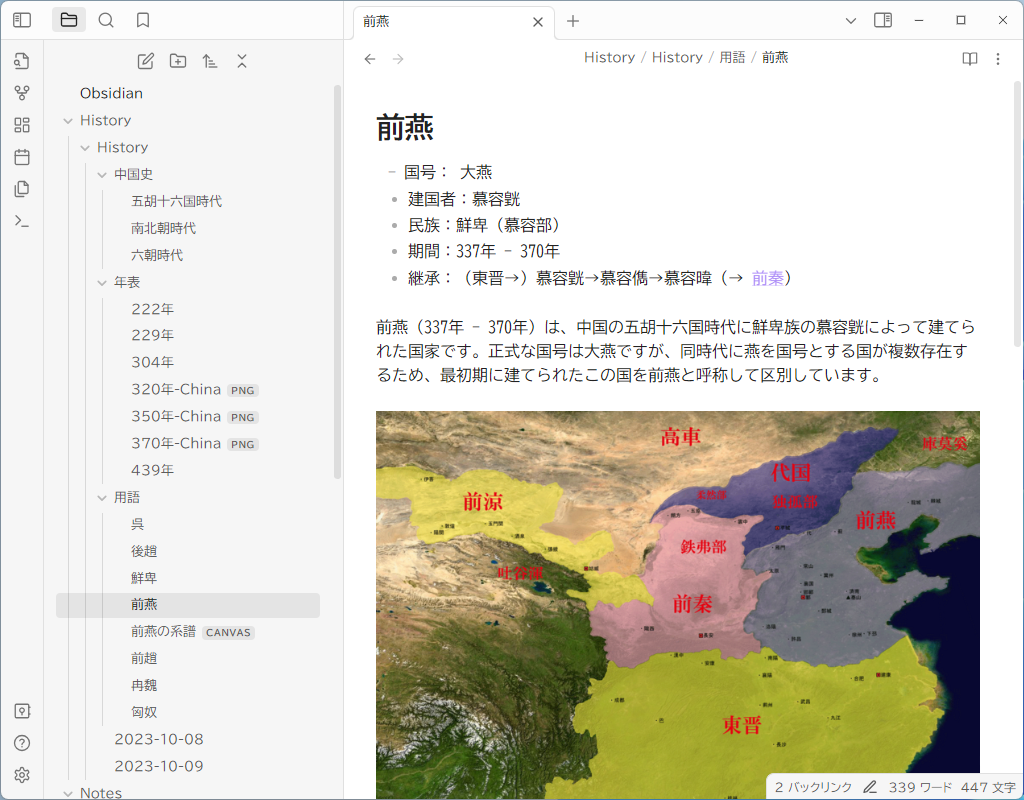Open command palette icon
The height and width of the screenshot is (800, 1024).
click(x=22, y=221)
